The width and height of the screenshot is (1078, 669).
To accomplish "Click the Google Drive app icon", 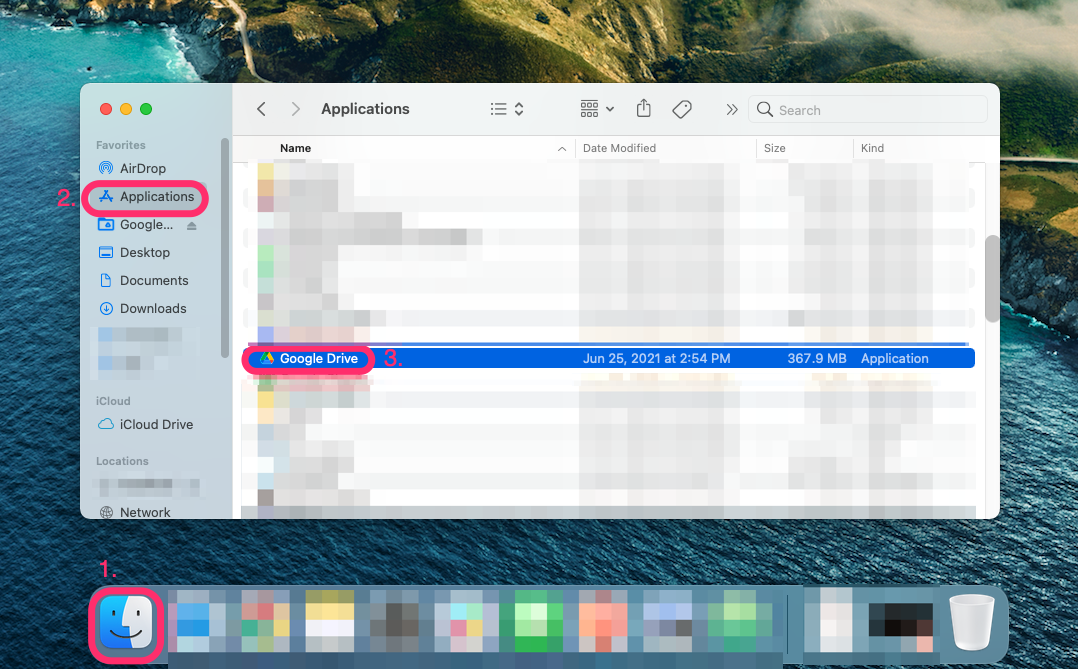I will pyautogui.click(x=266, y=358).
